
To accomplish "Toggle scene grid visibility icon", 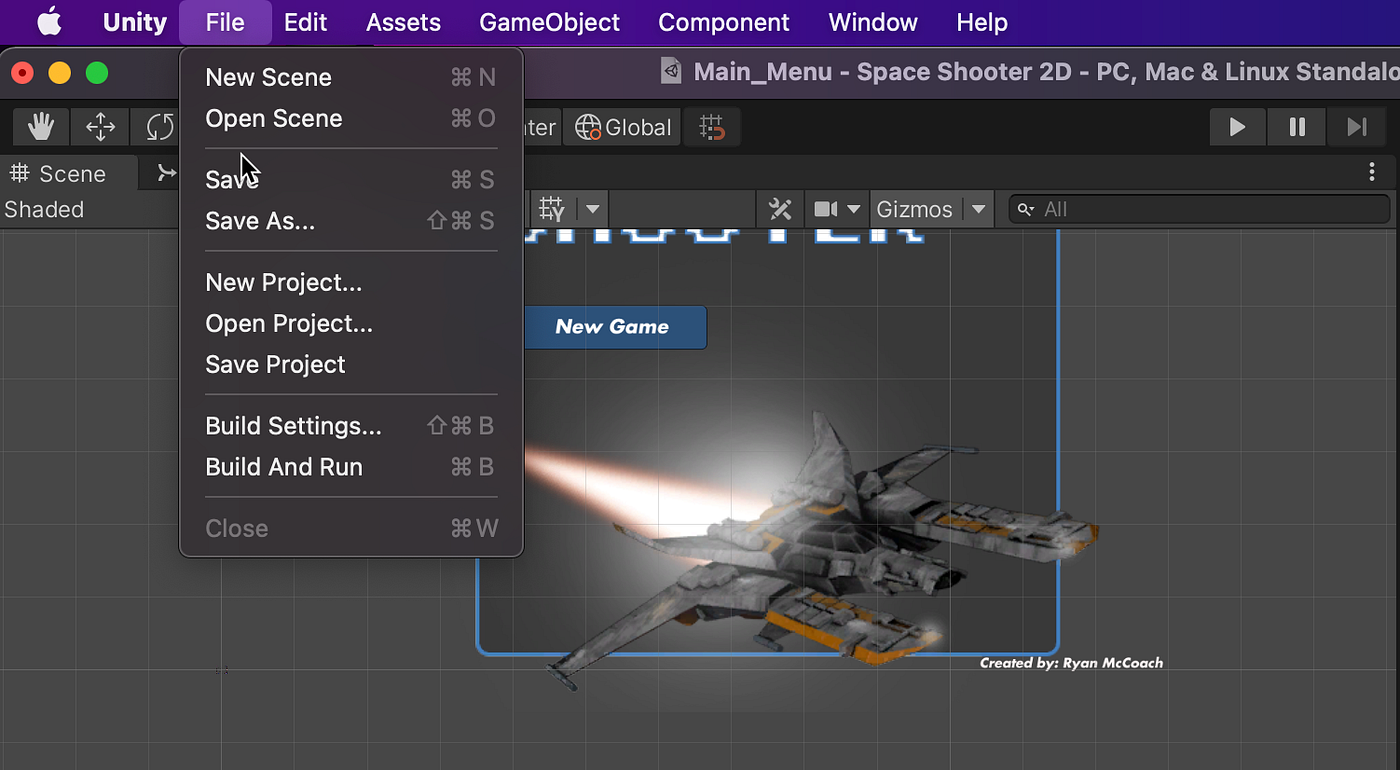I will point(552,209).
